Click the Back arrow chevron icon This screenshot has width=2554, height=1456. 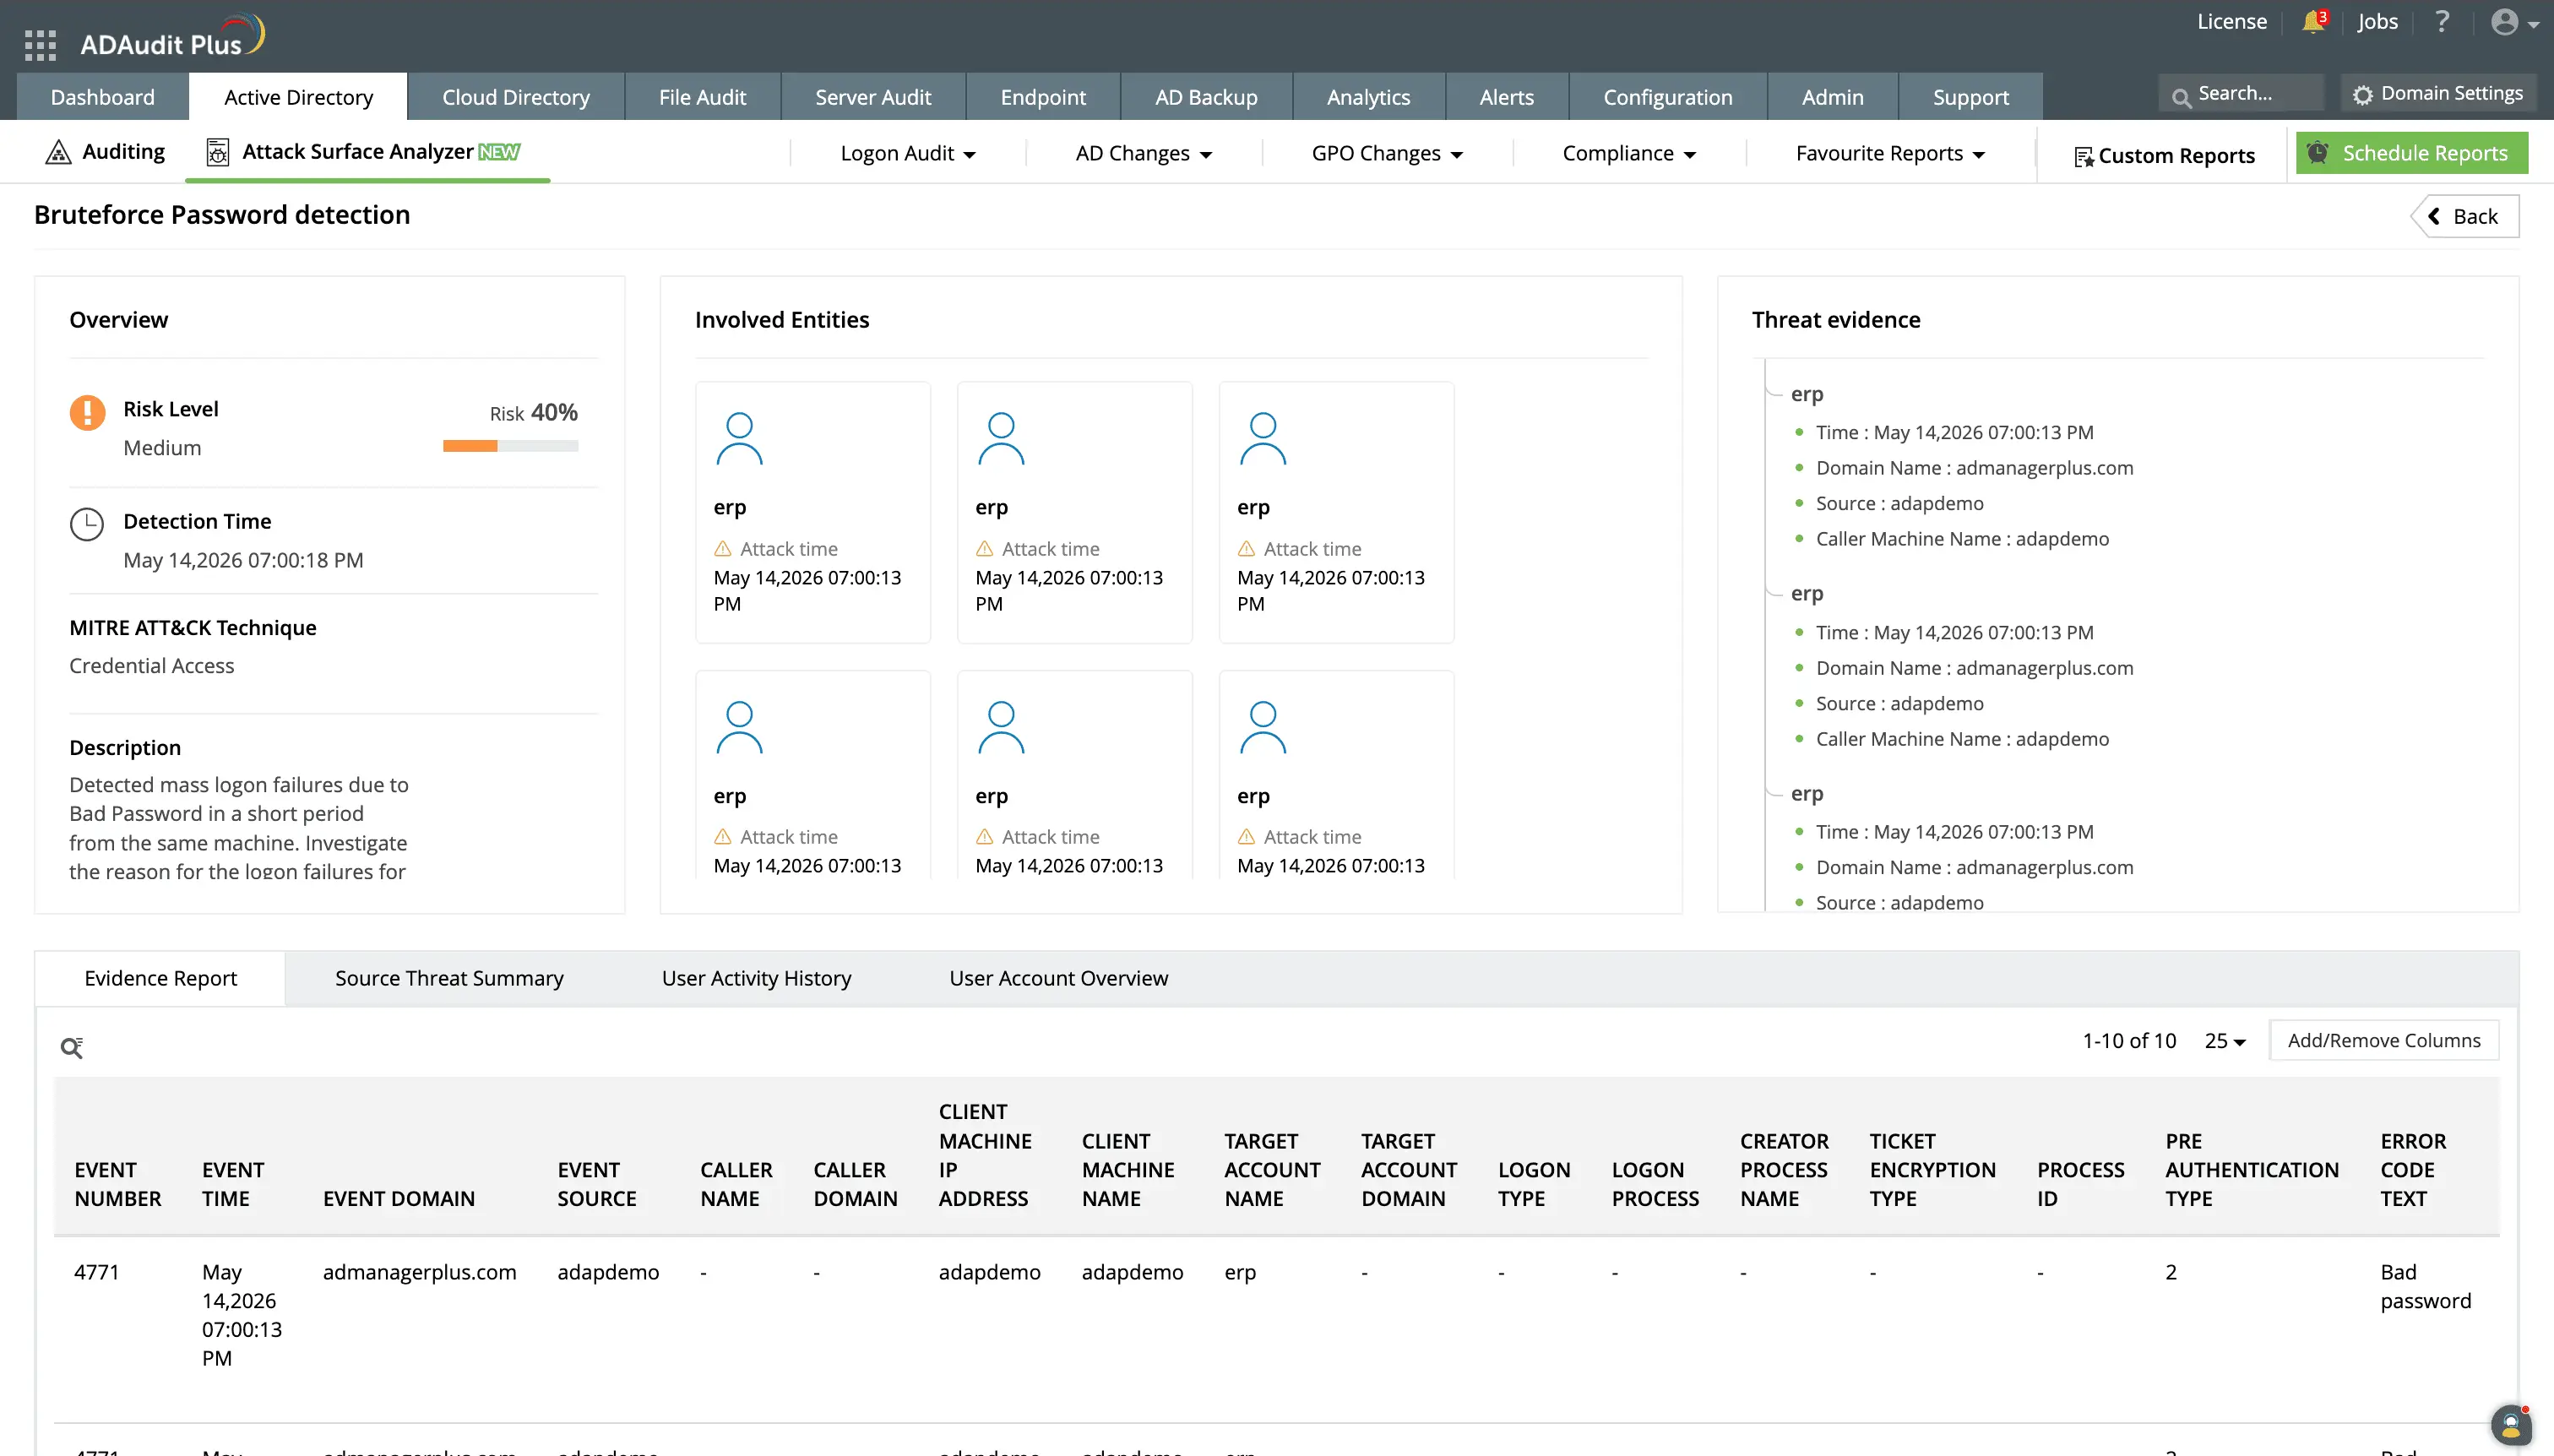click(2434, 216)
